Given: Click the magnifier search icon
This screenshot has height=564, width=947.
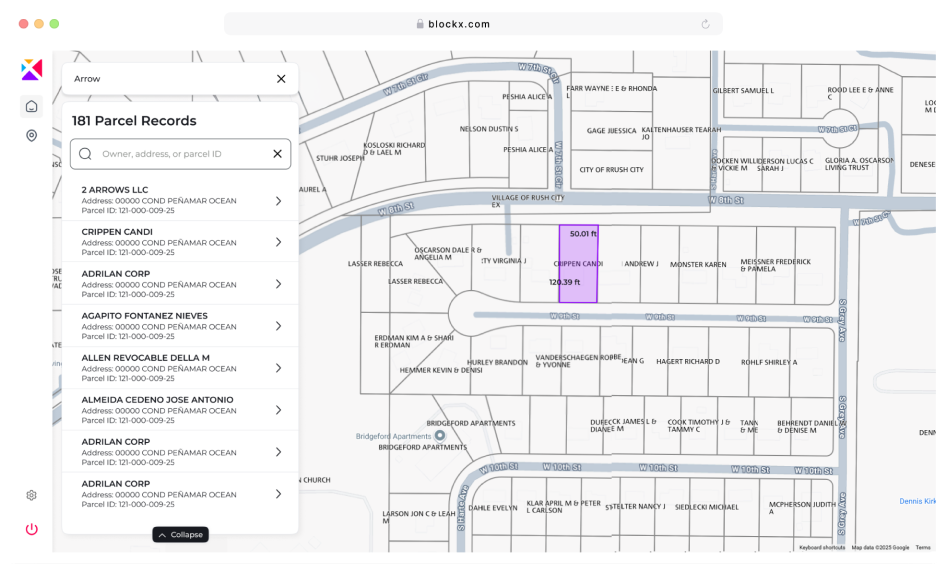Looking at the screenshot, I should (x=86, y=154).
